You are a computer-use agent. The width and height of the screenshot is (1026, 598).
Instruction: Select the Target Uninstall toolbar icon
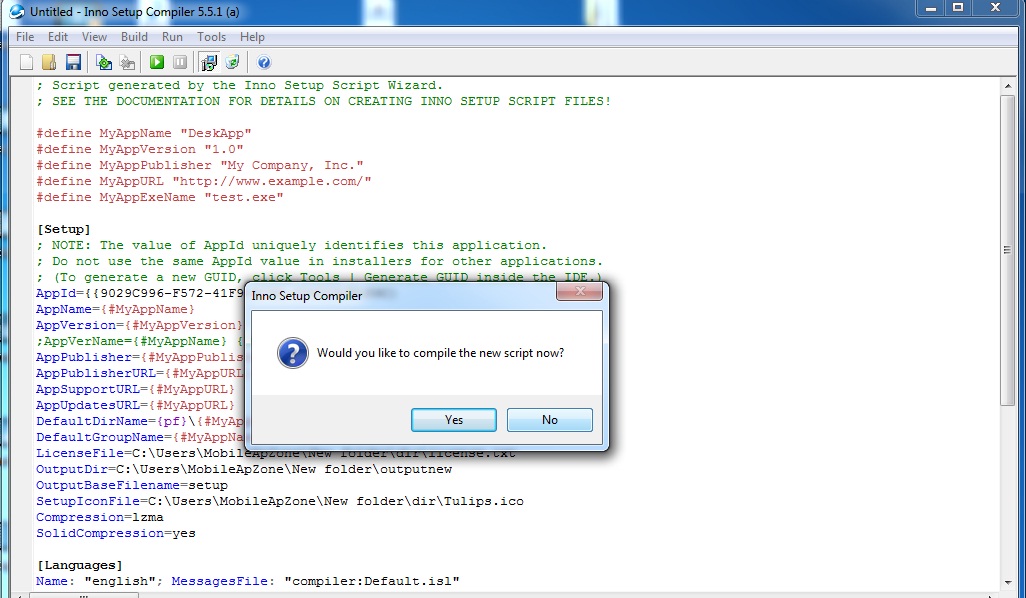tap(232, 62)
